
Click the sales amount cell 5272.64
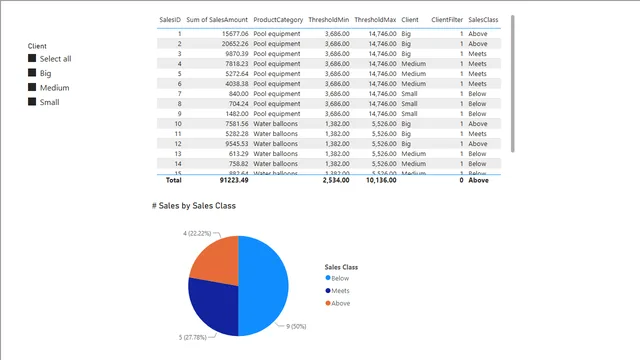236,73
